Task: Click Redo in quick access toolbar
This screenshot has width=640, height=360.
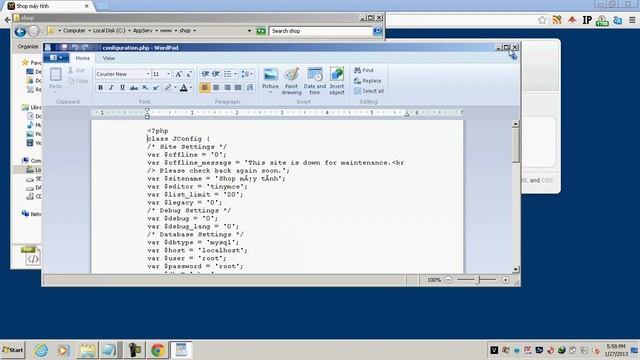Action: click(x=85, y=47)
